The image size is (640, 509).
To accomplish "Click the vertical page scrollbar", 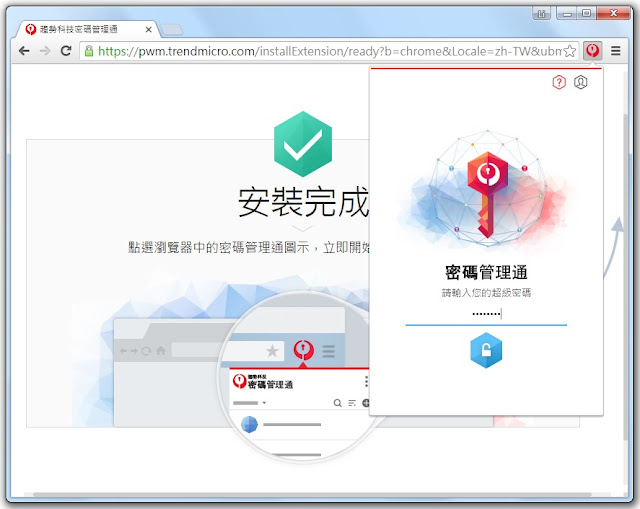I will click(x=626, y=278).
